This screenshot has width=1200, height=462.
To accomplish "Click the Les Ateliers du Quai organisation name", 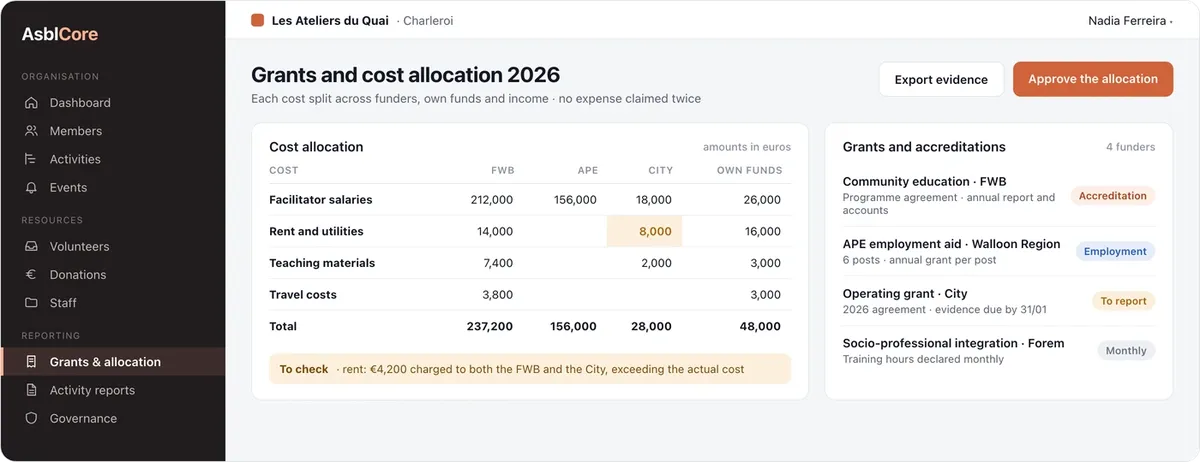I will [x=330, y=20].
